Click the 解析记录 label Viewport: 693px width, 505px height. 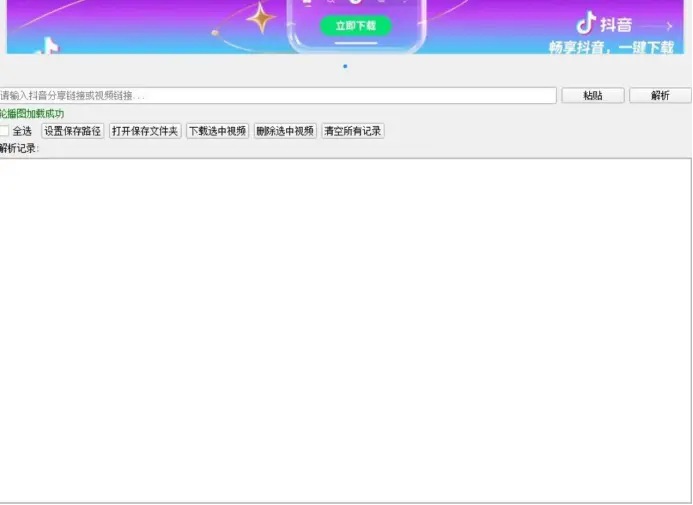click(19, 148)
